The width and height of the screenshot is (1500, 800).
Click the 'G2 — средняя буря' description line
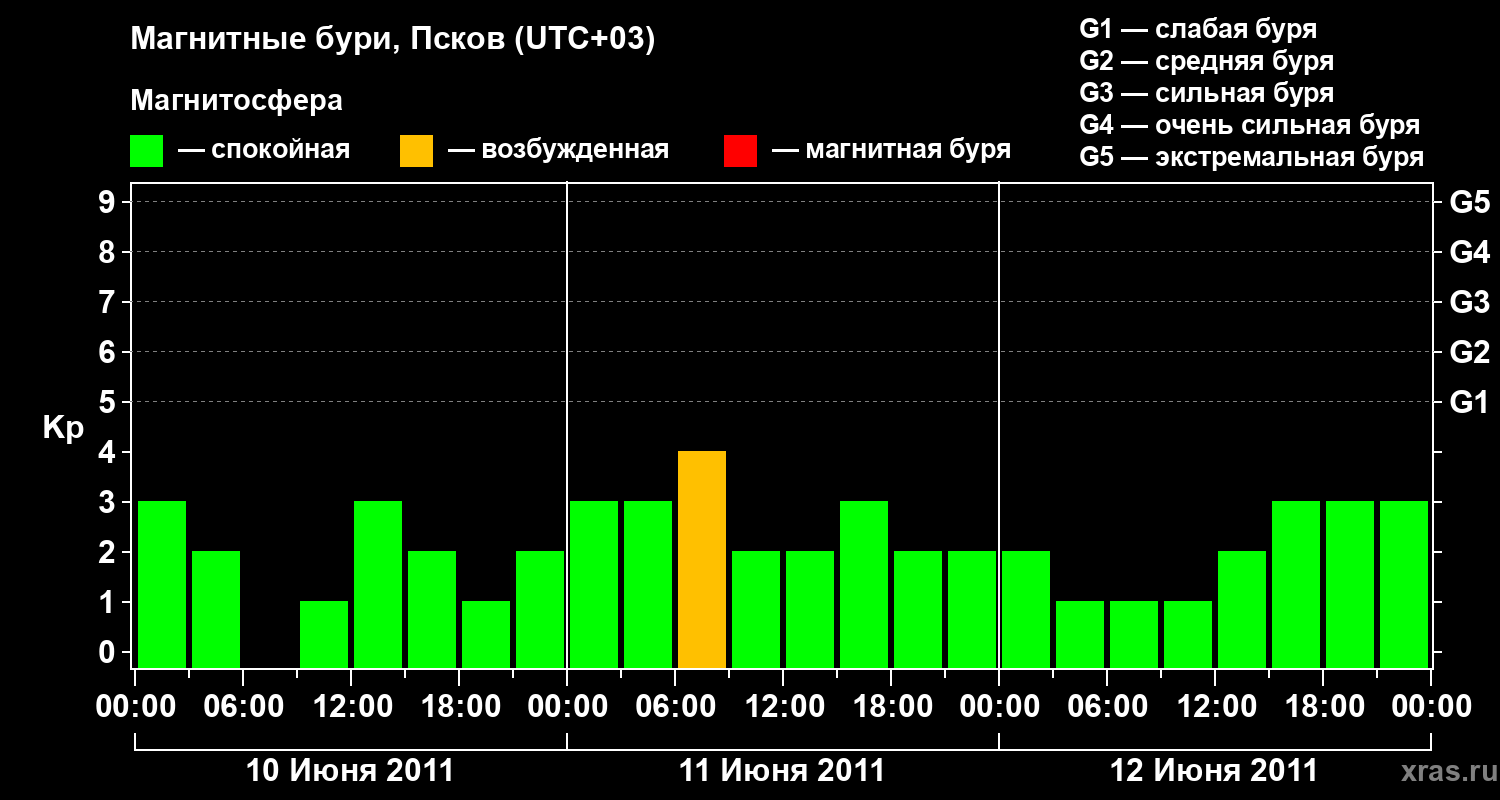click(x=1206, y=61)
